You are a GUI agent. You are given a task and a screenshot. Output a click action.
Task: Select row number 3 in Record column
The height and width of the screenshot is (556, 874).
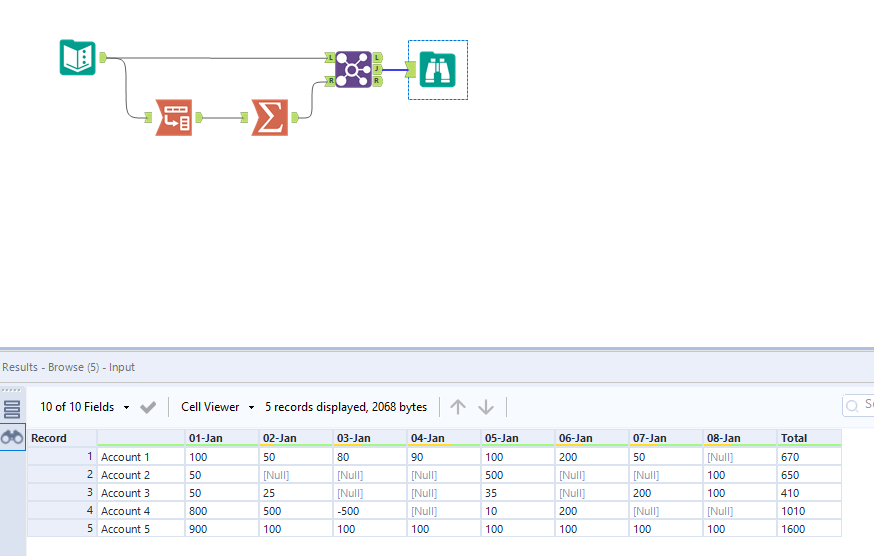pyautogui.click(x=62, y=492)
